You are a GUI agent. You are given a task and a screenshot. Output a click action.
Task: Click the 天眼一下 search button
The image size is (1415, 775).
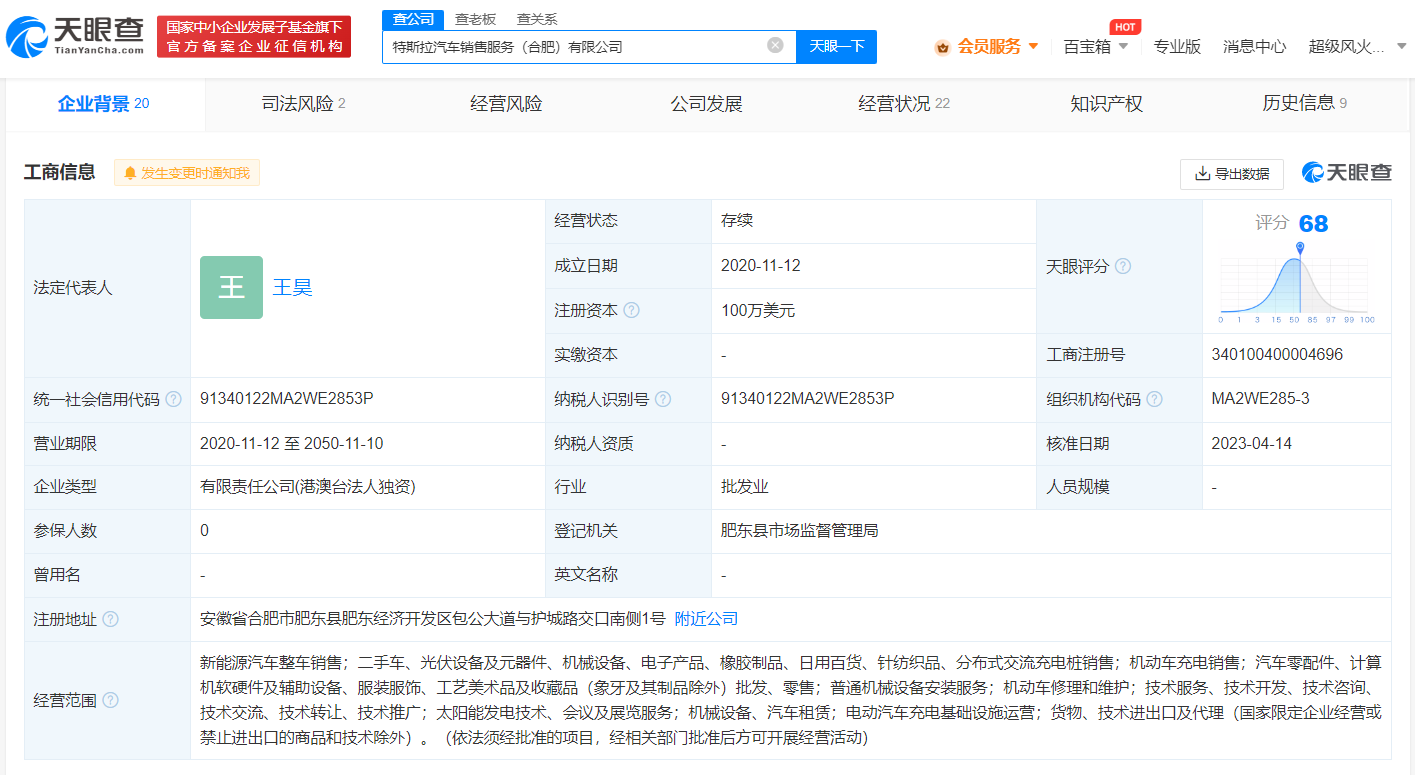point(836,46)
